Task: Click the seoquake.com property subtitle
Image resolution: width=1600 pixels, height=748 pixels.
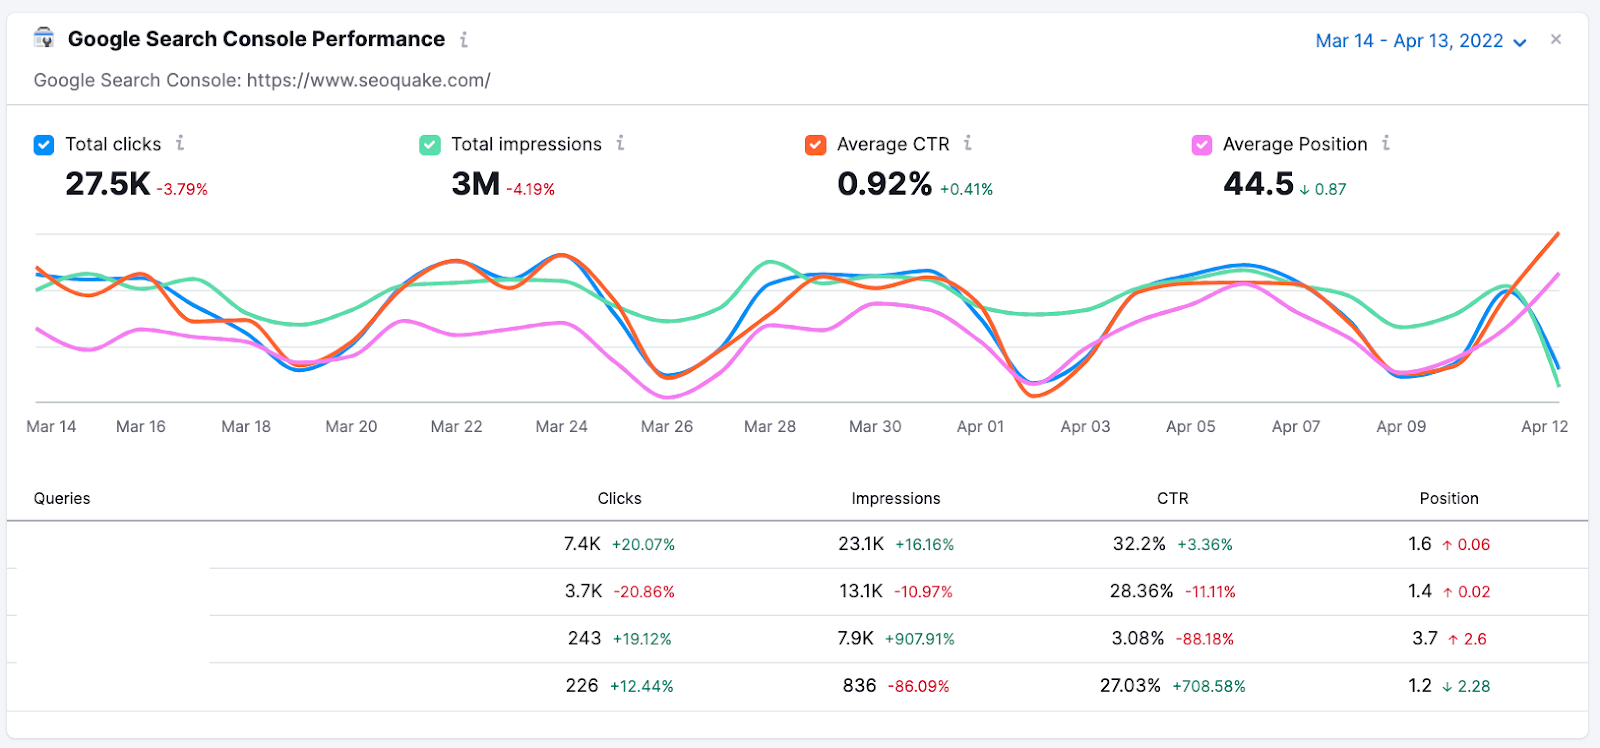Action: 262,80
